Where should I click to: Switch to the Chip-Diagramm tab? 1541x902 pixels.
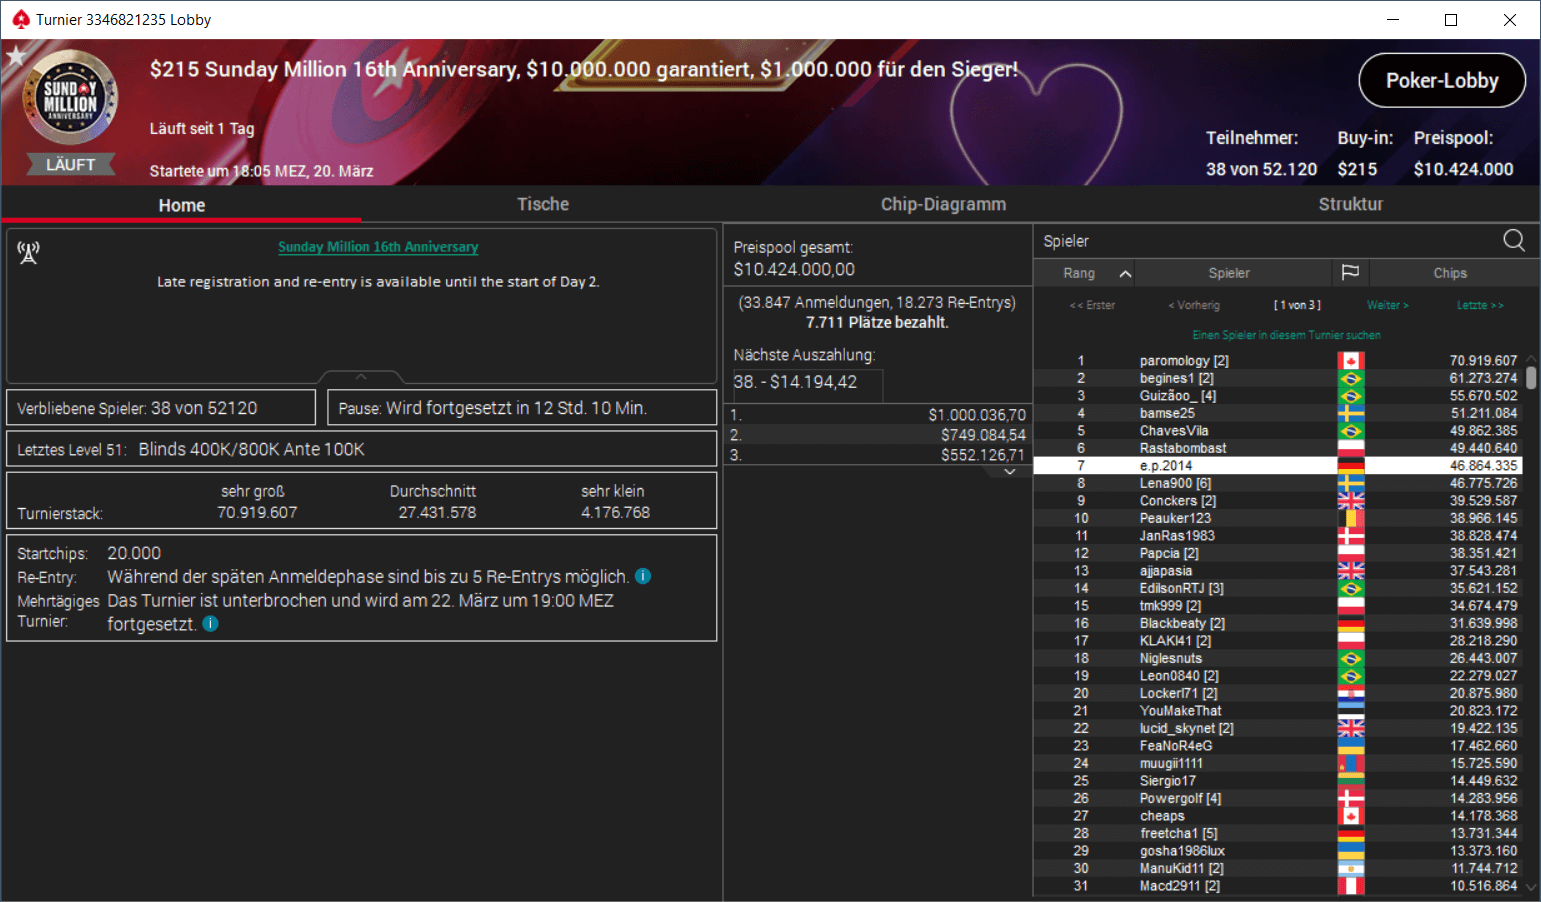pyautogui.click(x=943, y=204)
